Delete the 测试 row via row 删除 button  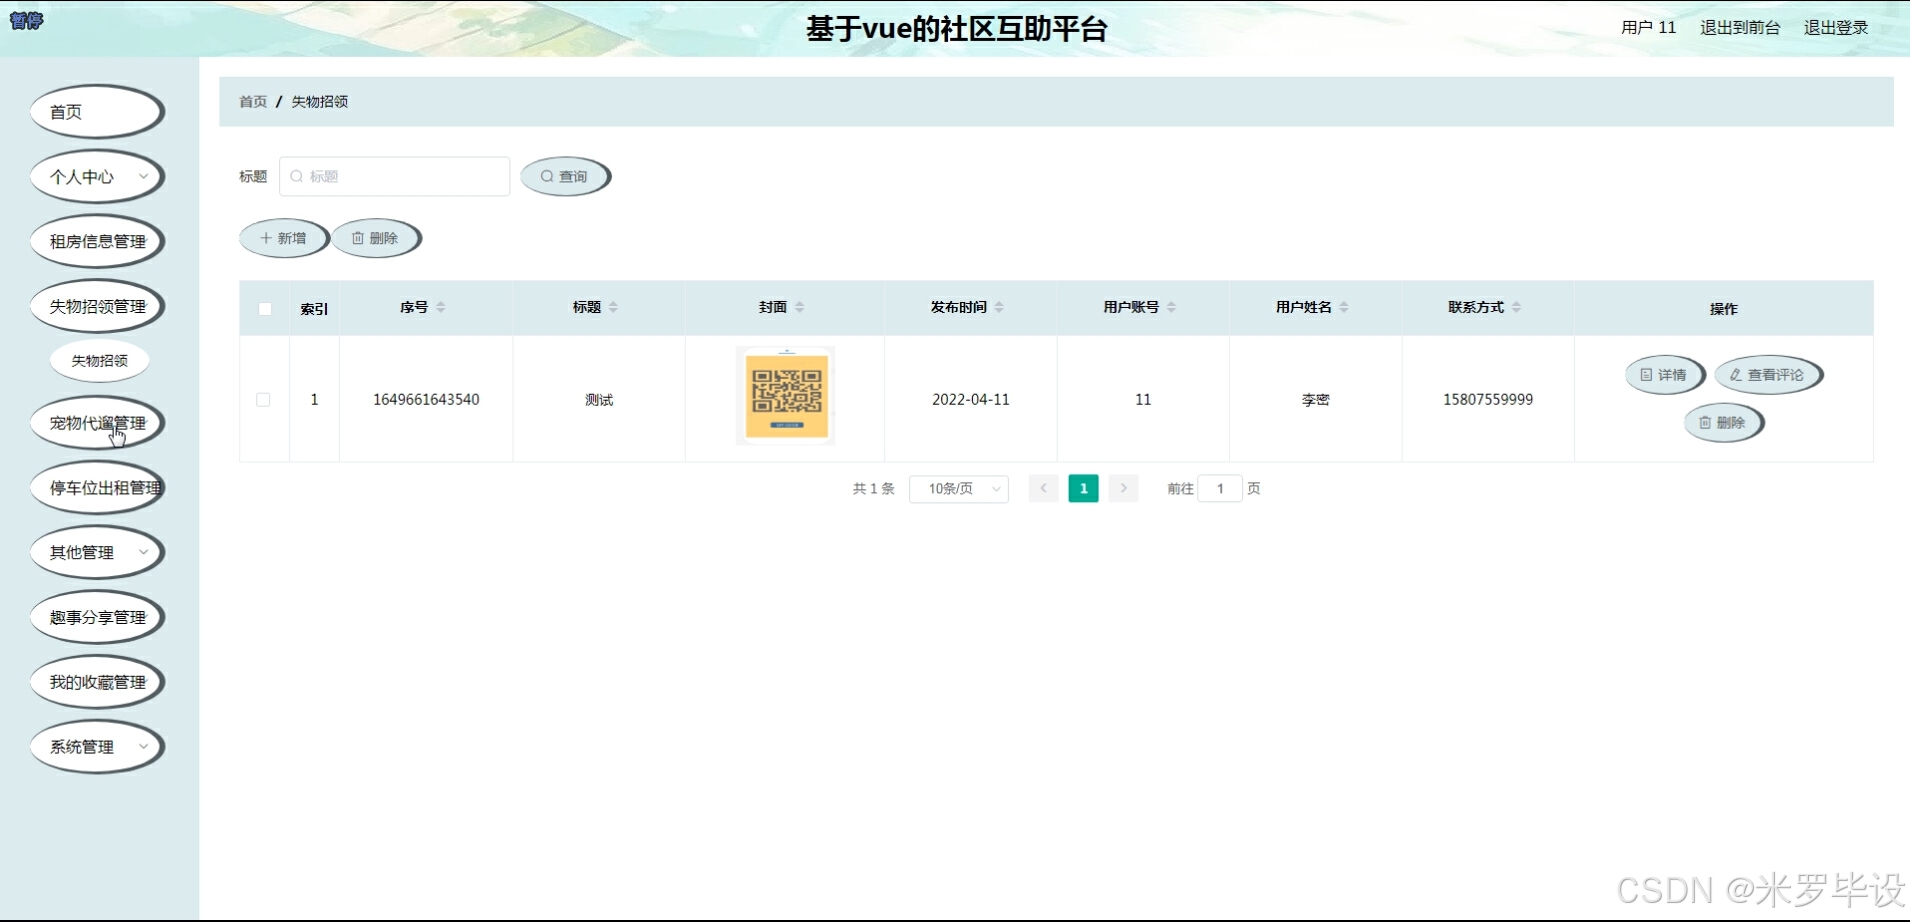click(1723, 423)
